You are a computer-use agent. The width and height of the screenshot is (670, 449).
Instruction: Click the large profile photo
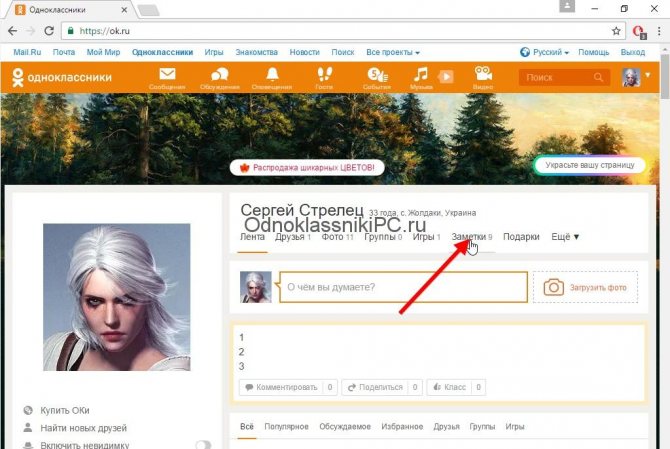click(117, 297)
